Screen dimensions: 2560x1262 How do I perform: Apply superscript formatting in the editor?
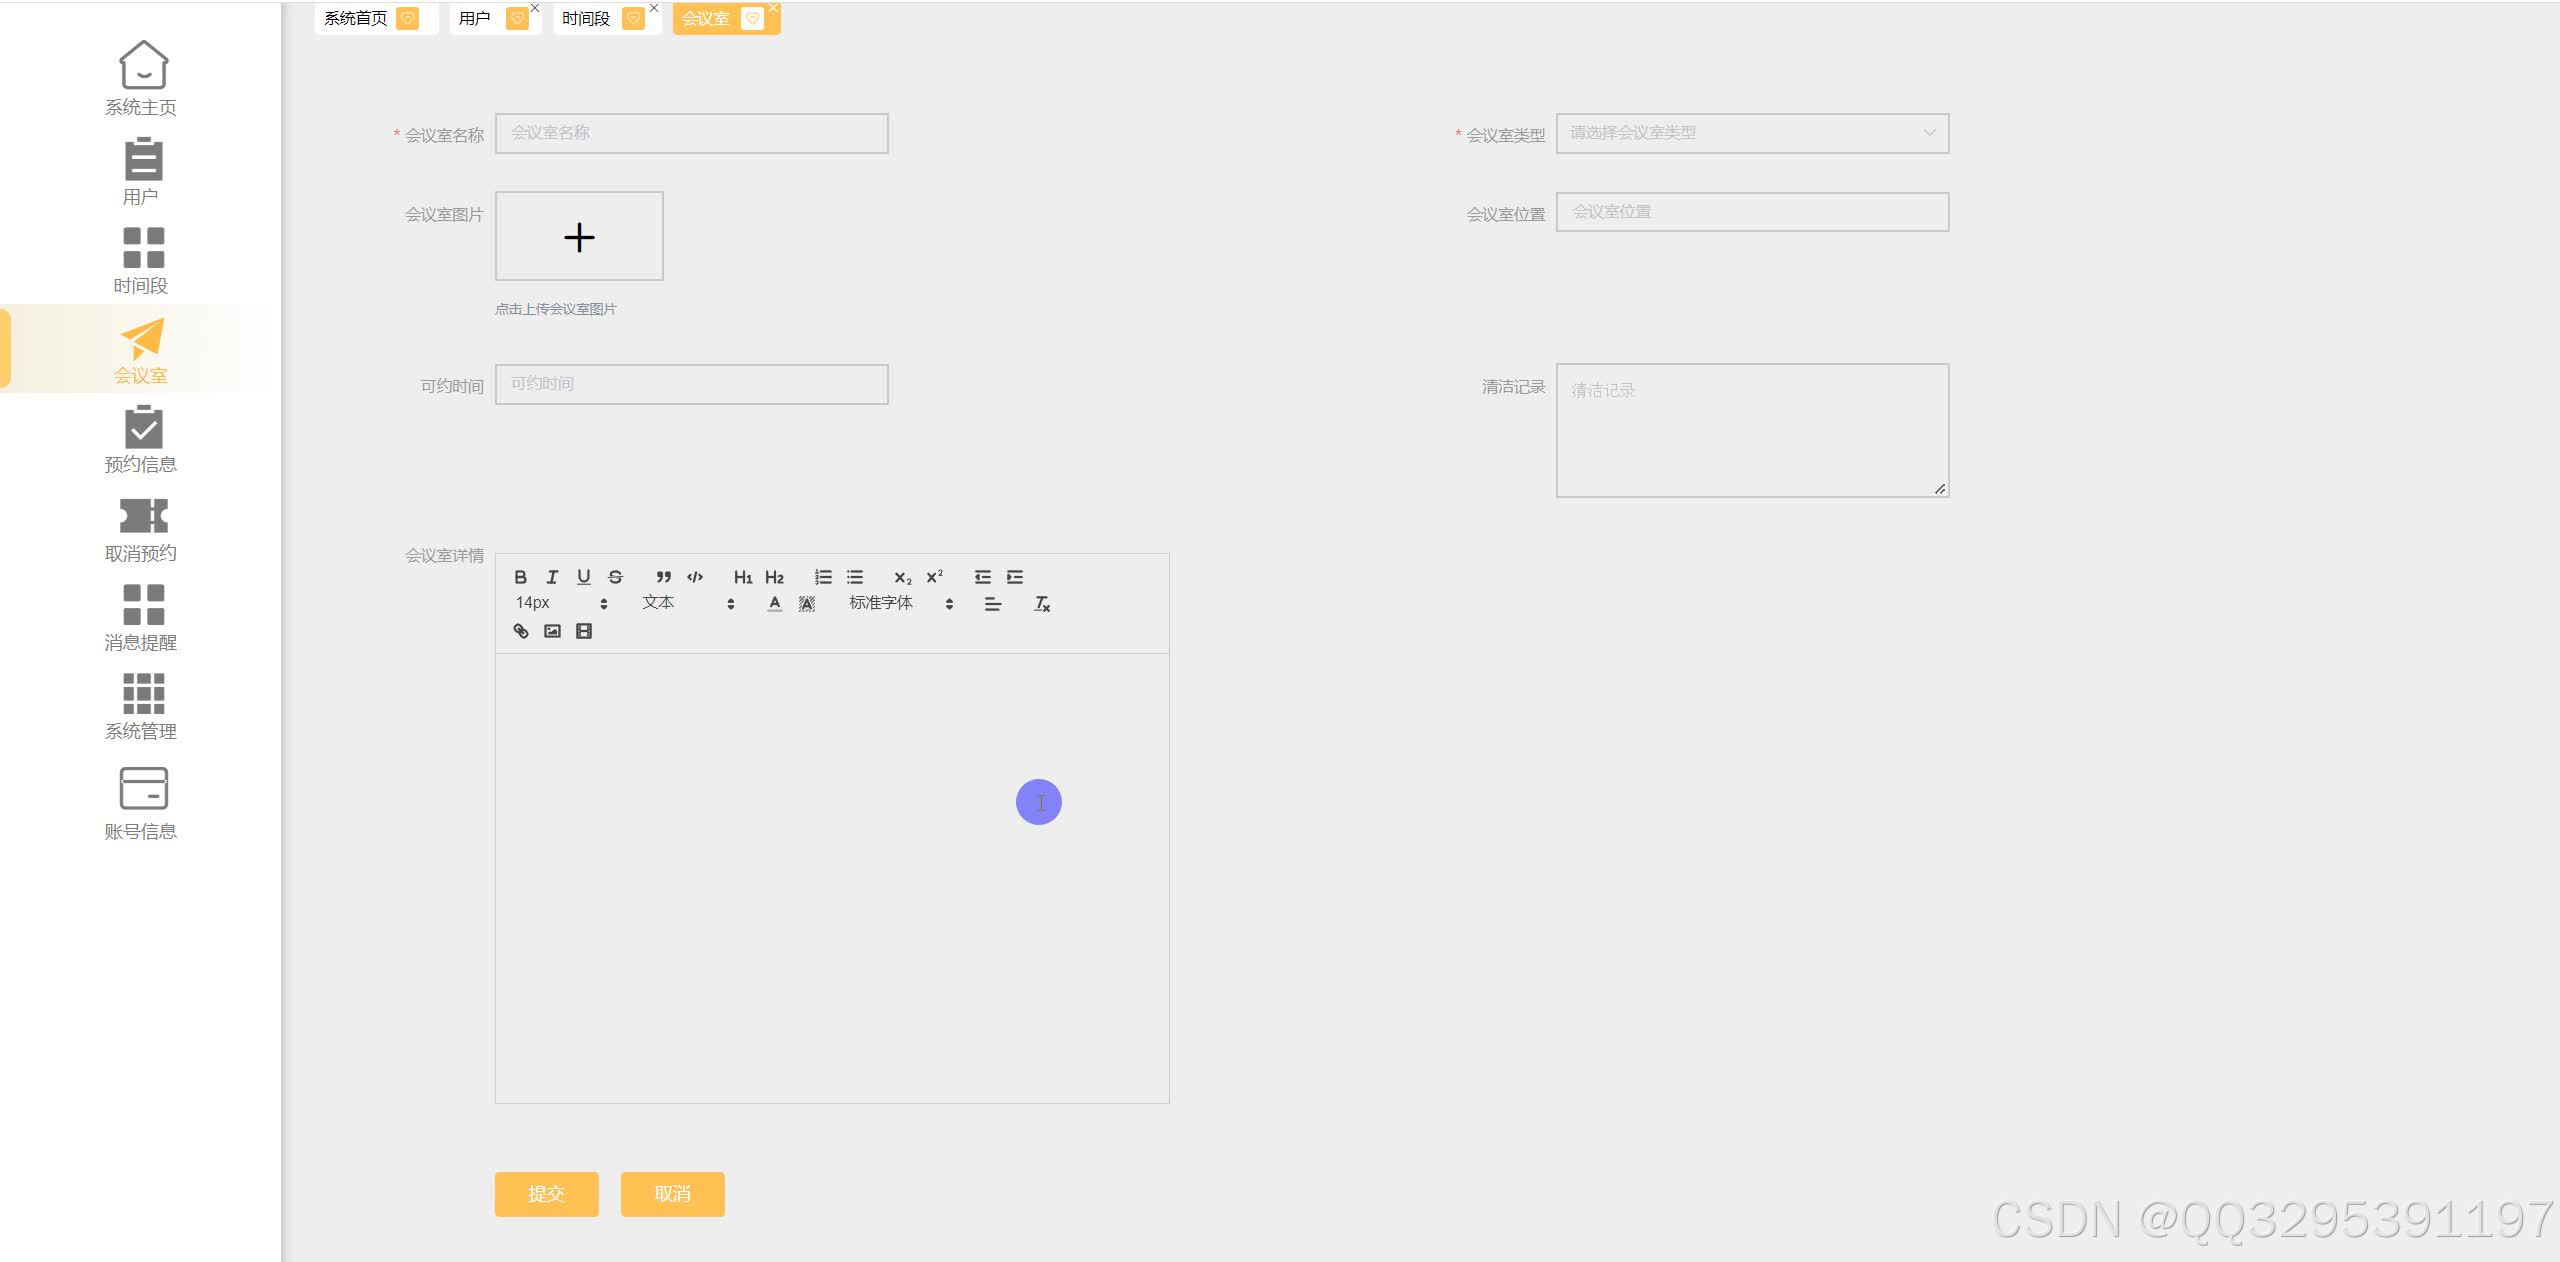934,577
